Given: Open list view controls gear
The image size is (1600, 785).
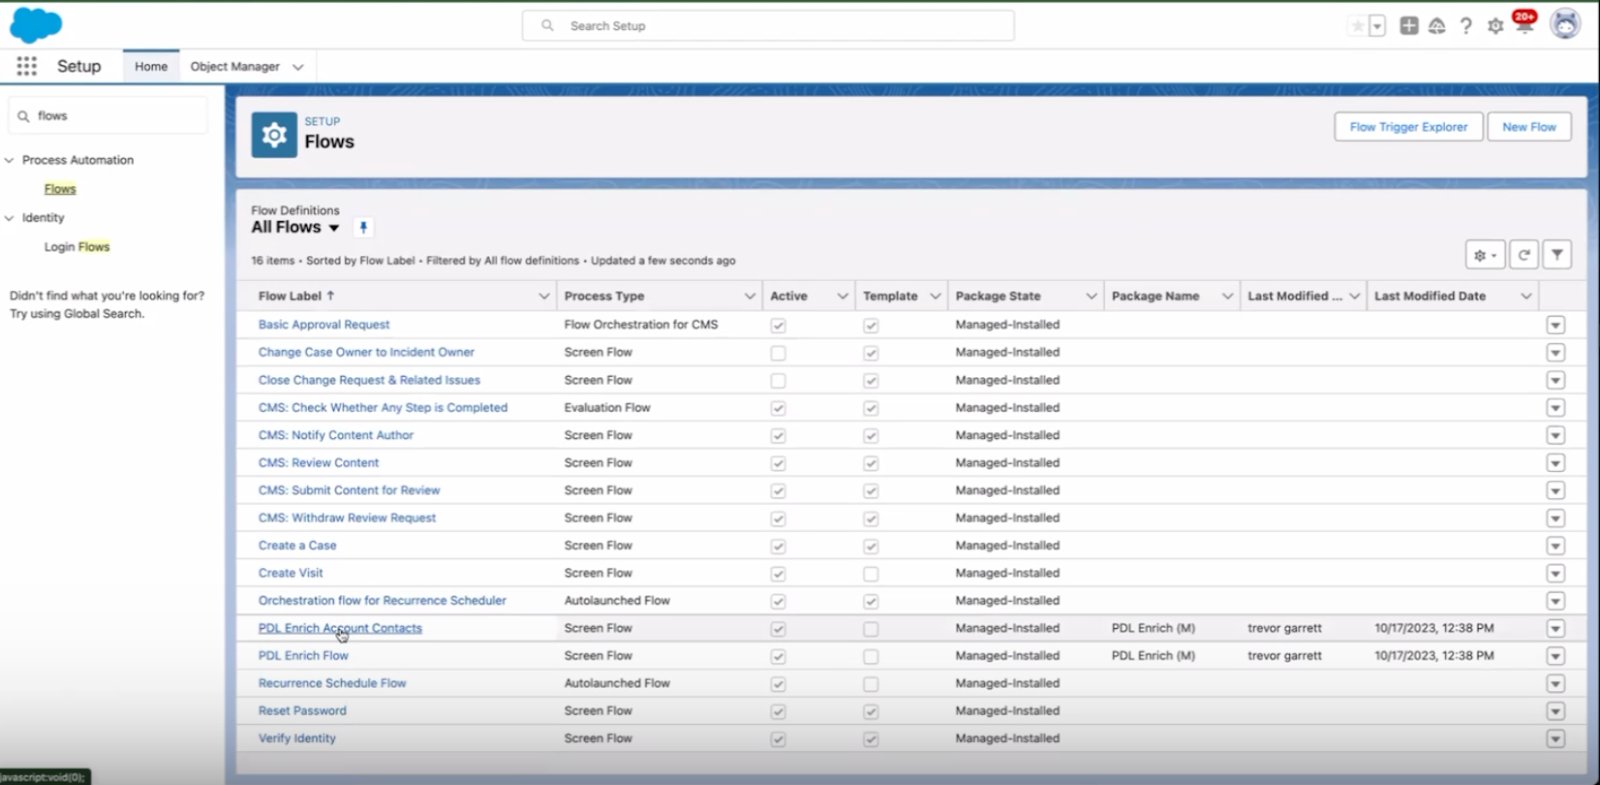Looking at the screenshot, I should click(1485, 255).
